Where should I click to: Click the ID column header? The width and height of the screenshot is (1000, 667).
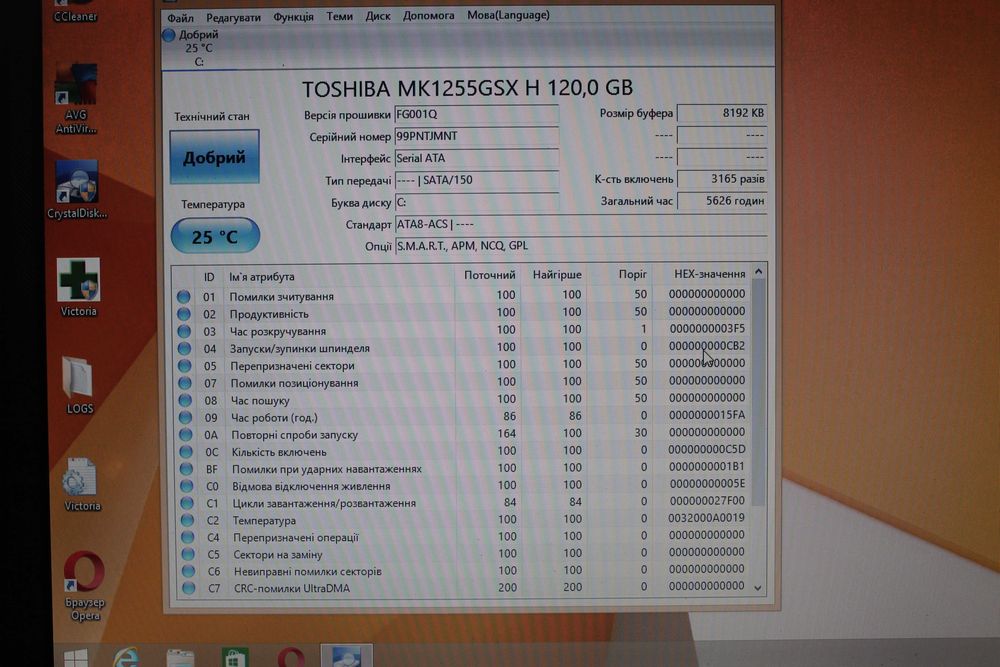pos(209,277)
